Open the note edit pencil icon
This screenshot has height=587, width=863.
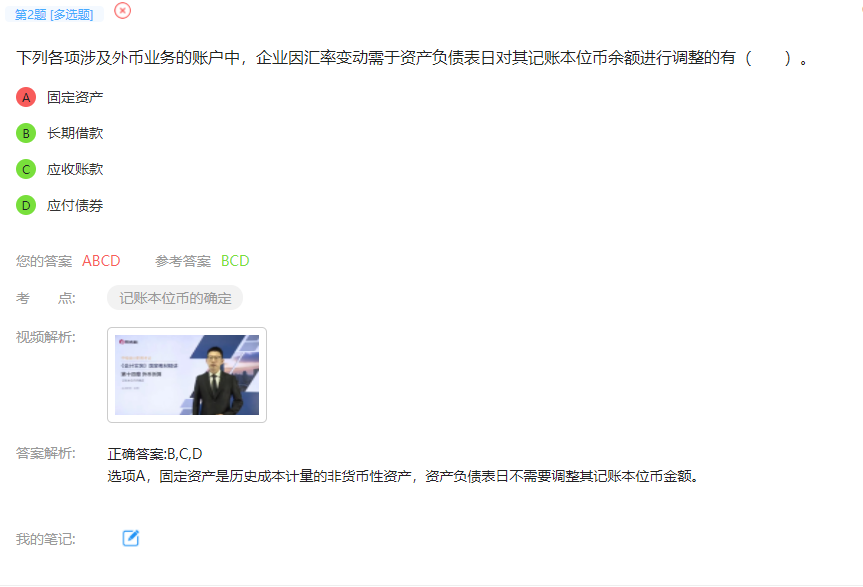tap(130, 538)
